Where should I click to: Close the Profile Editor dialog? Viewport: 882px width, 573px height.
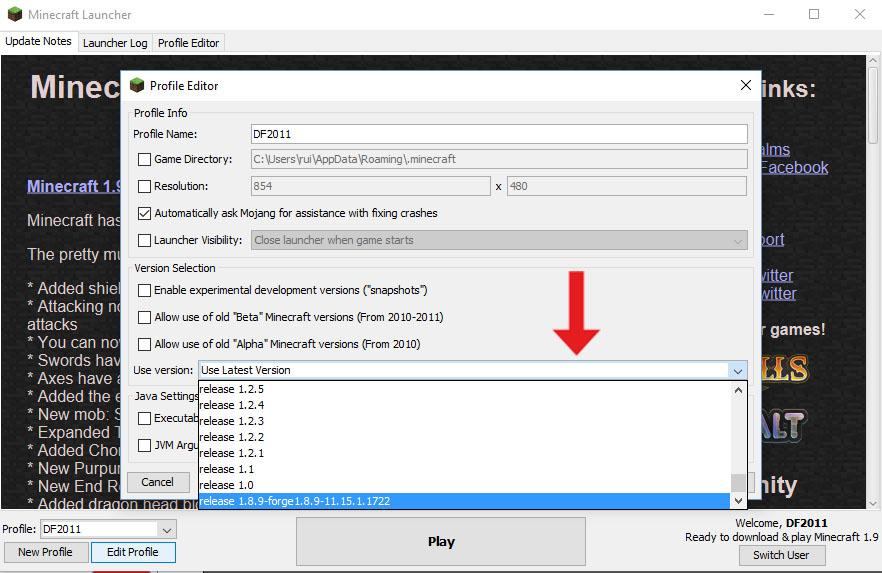click(x=743, y=85)
